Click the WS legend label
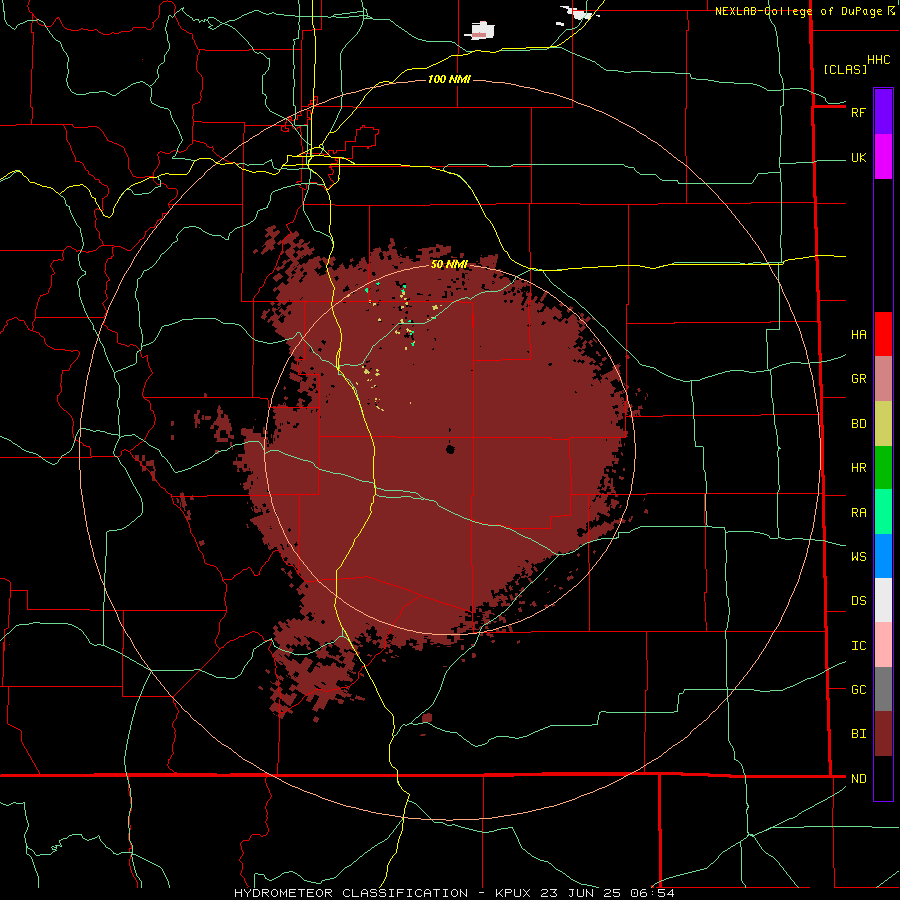Image resolution: width=900 pixels, height=900 pixels. (x=858, y=556)
